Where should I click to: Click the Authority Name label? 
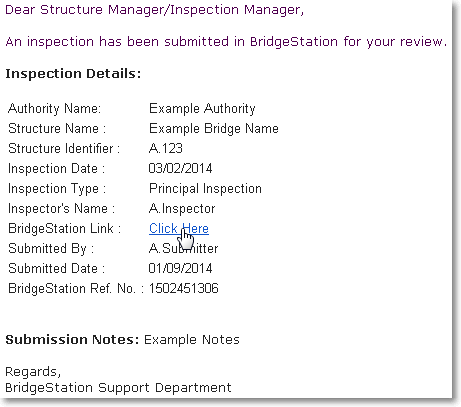pos(54,109)
